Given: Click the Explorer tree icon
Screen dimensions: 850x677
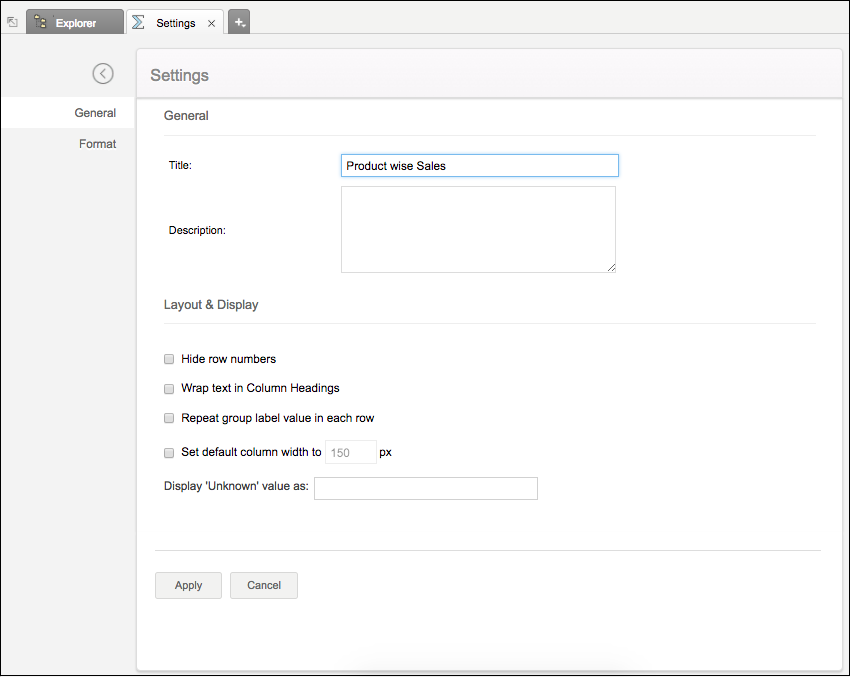Looking at the screenshot, I should 41,22.
